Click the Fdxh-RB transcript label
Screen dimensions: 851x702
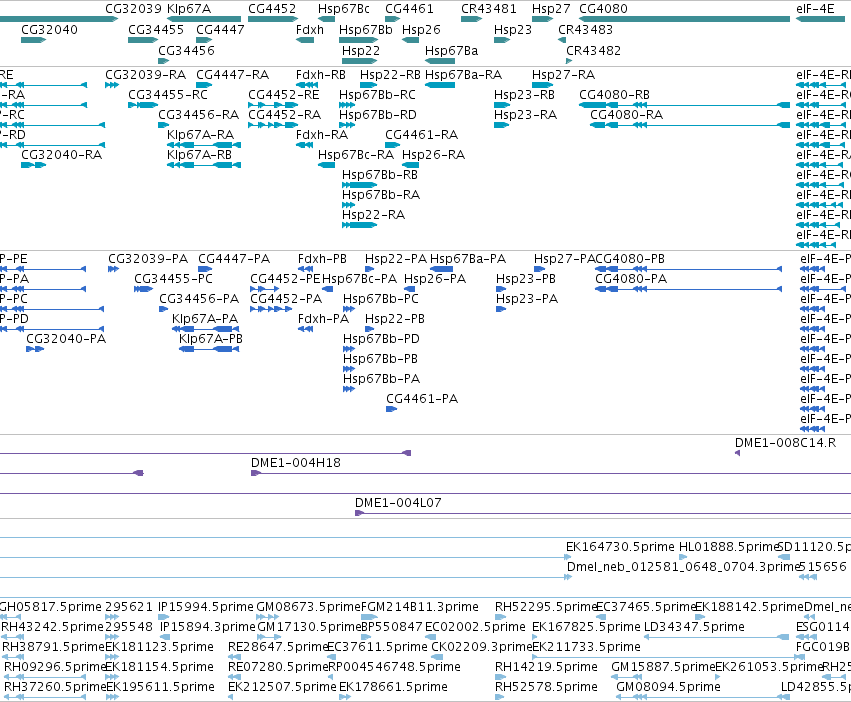tap(321, 74)
